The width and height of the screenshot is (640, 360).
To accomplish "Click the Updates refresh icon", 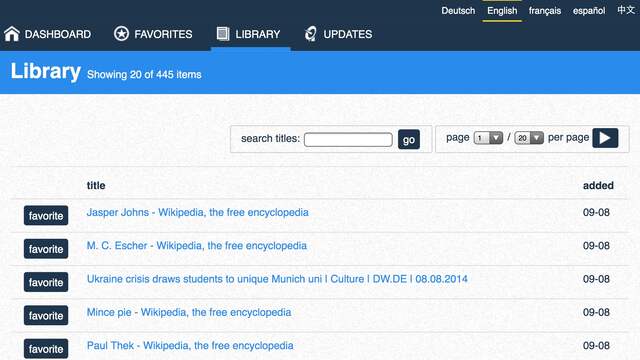I will 311,34.
